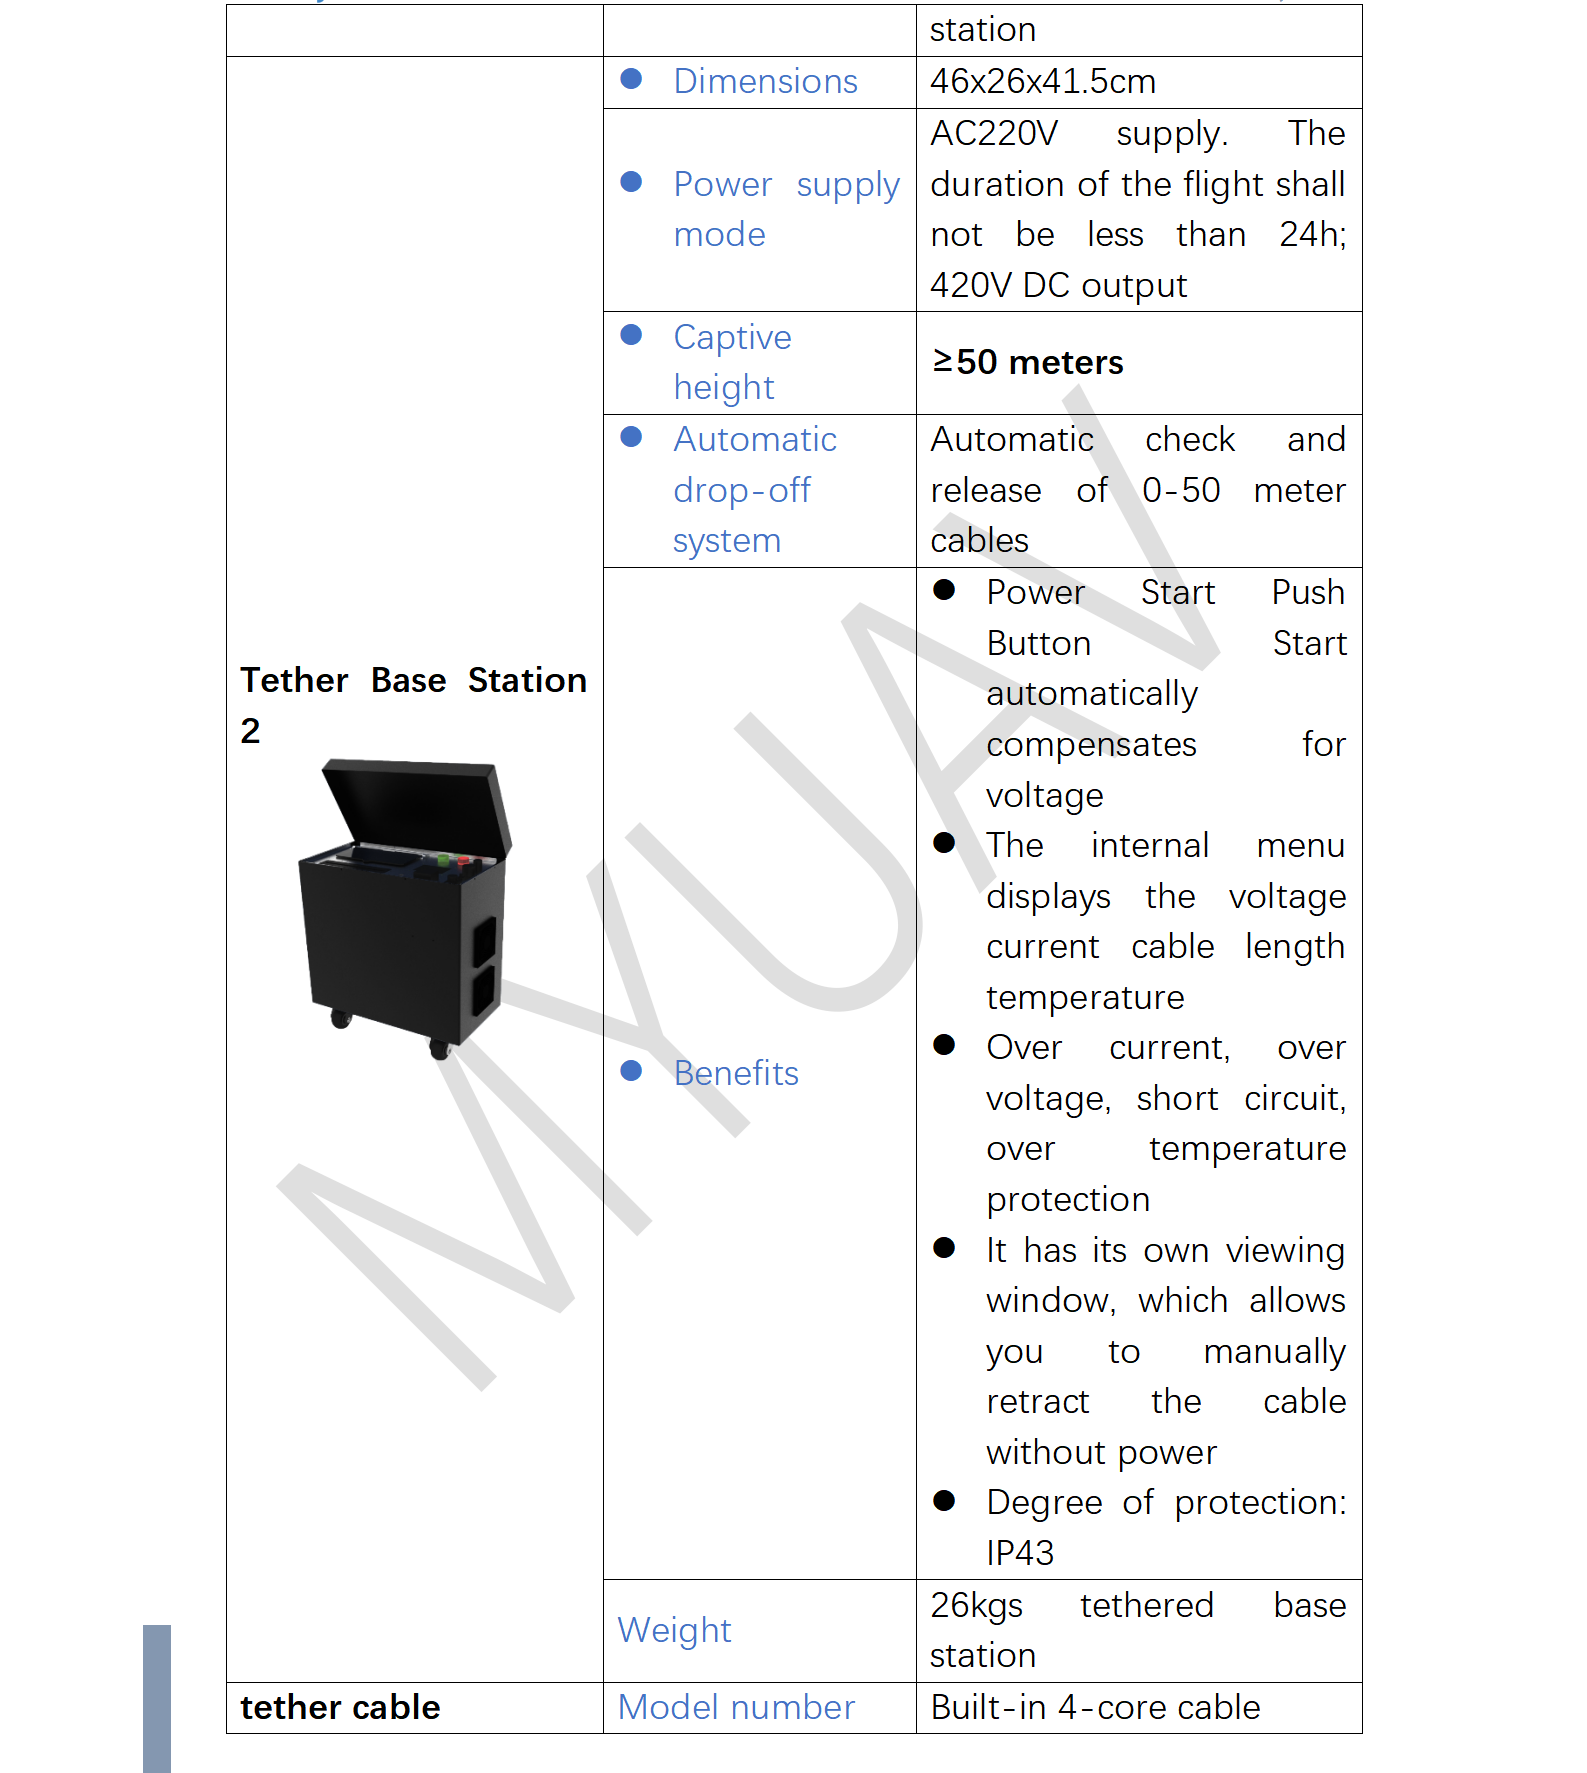The width and height of the screenshot is (1587, 1773).
Task: Click the blue-gray bar in the left margin
Action: pos(157,1697)
